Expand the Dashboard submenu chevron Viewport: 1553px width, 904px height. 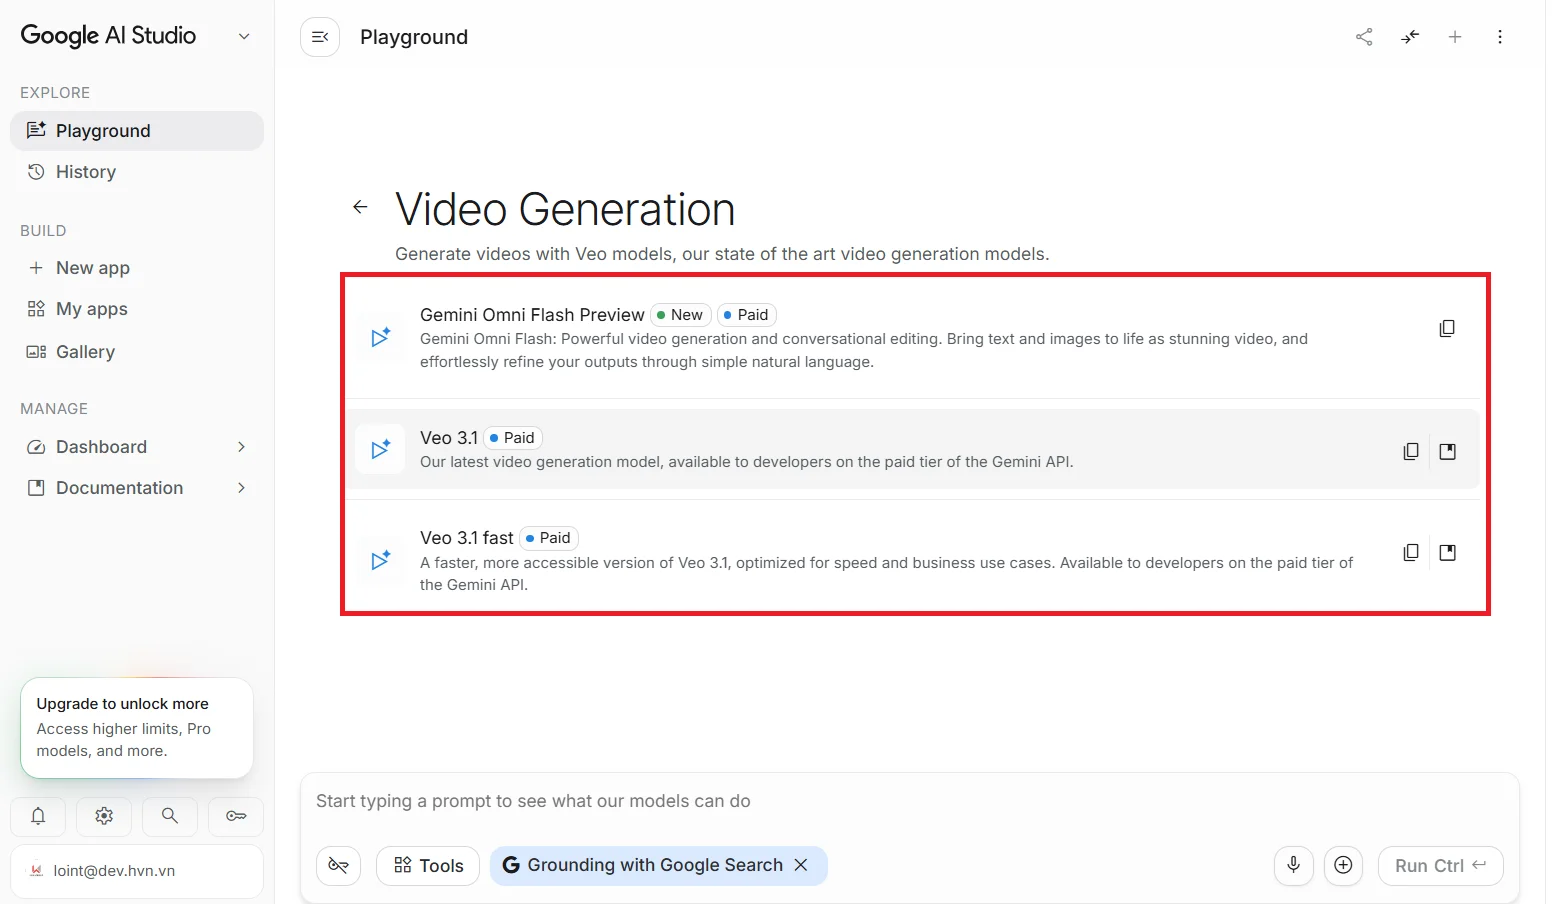click(x=241, y=447)
